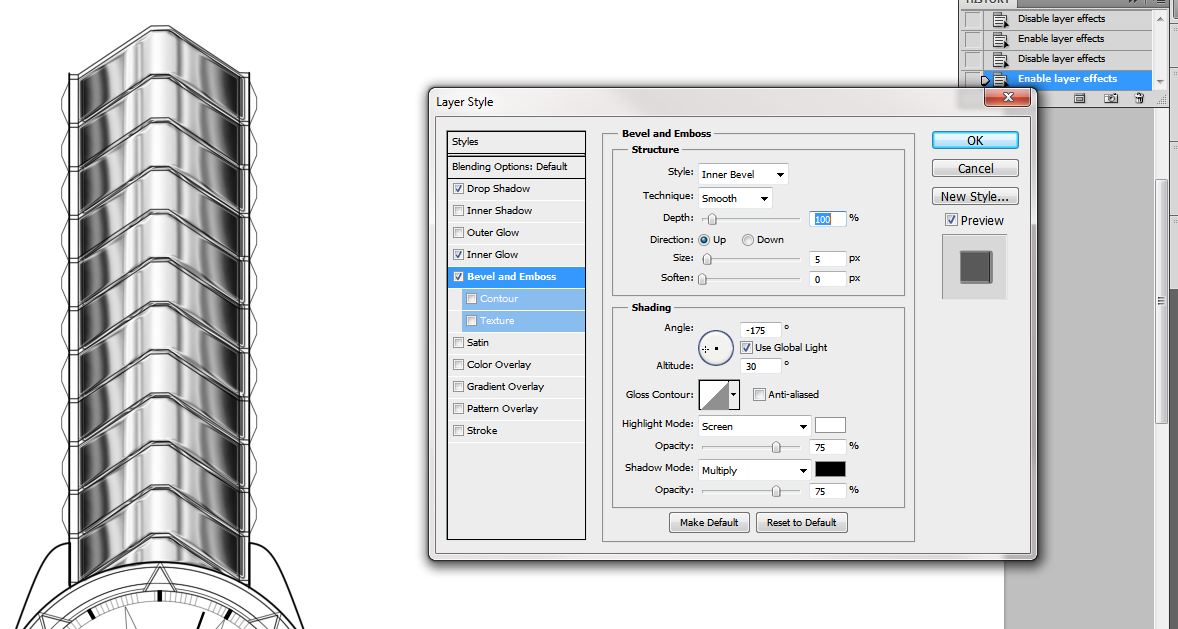This screenshot has width=1178, height=629.
Task: Expand the Technique dropdown set to Smooth
Action: coord(735,199)
